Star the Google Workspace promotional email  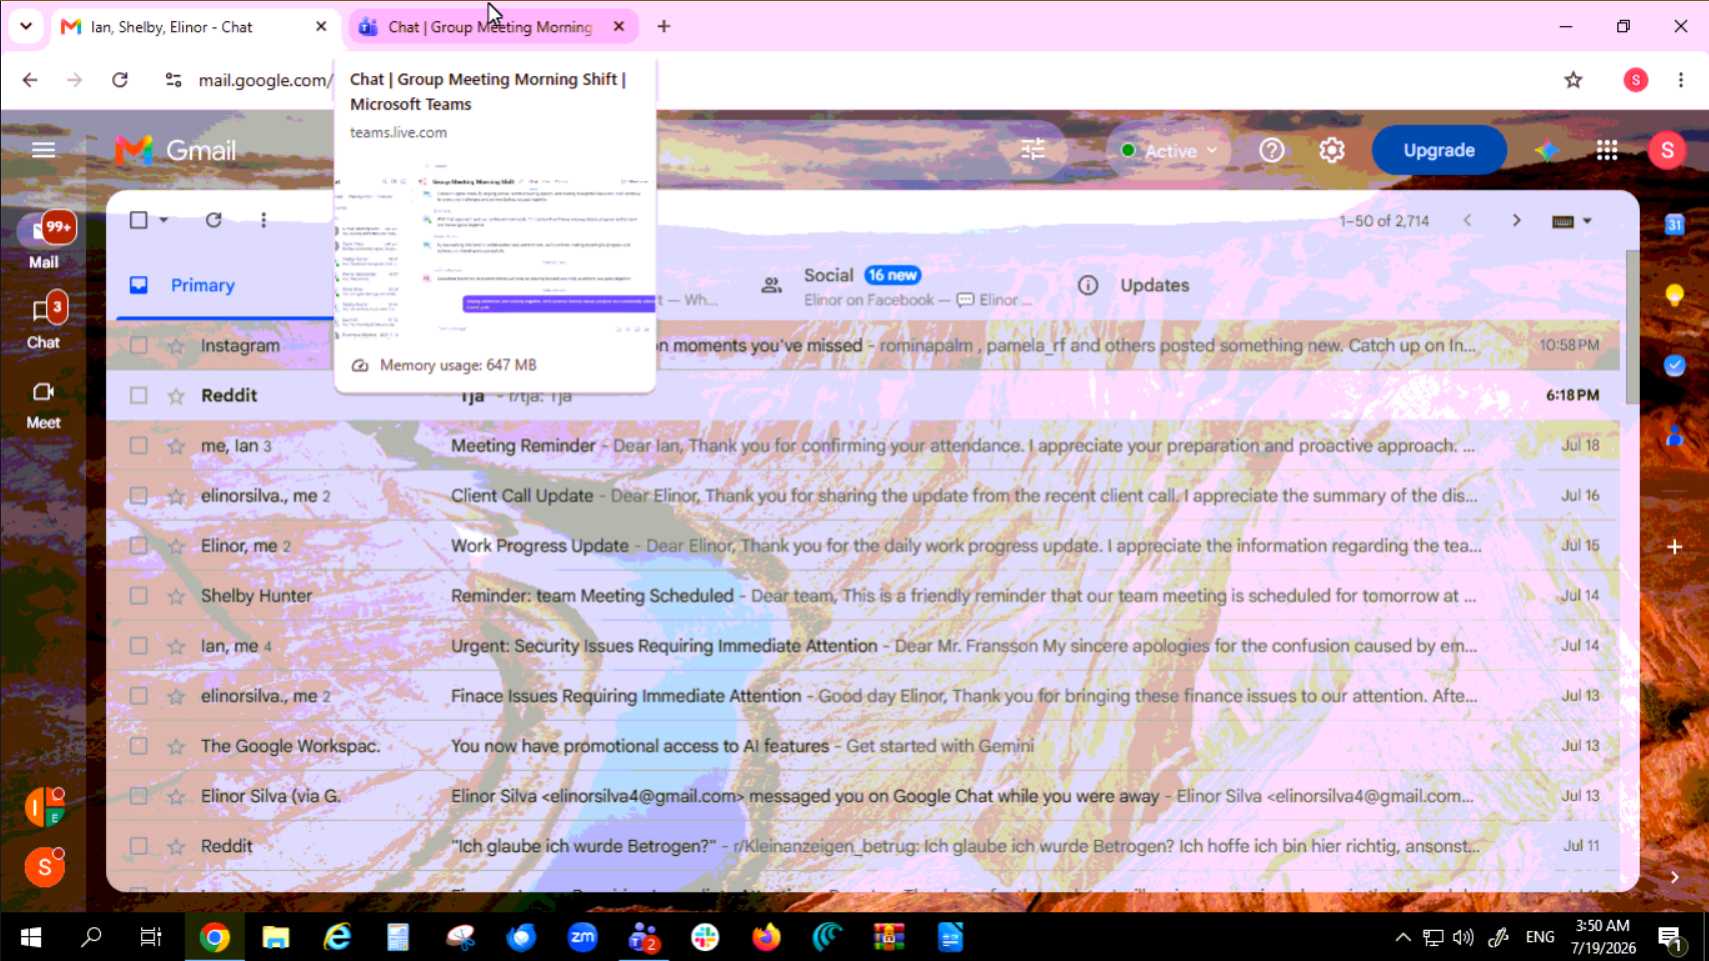point(176,746)
